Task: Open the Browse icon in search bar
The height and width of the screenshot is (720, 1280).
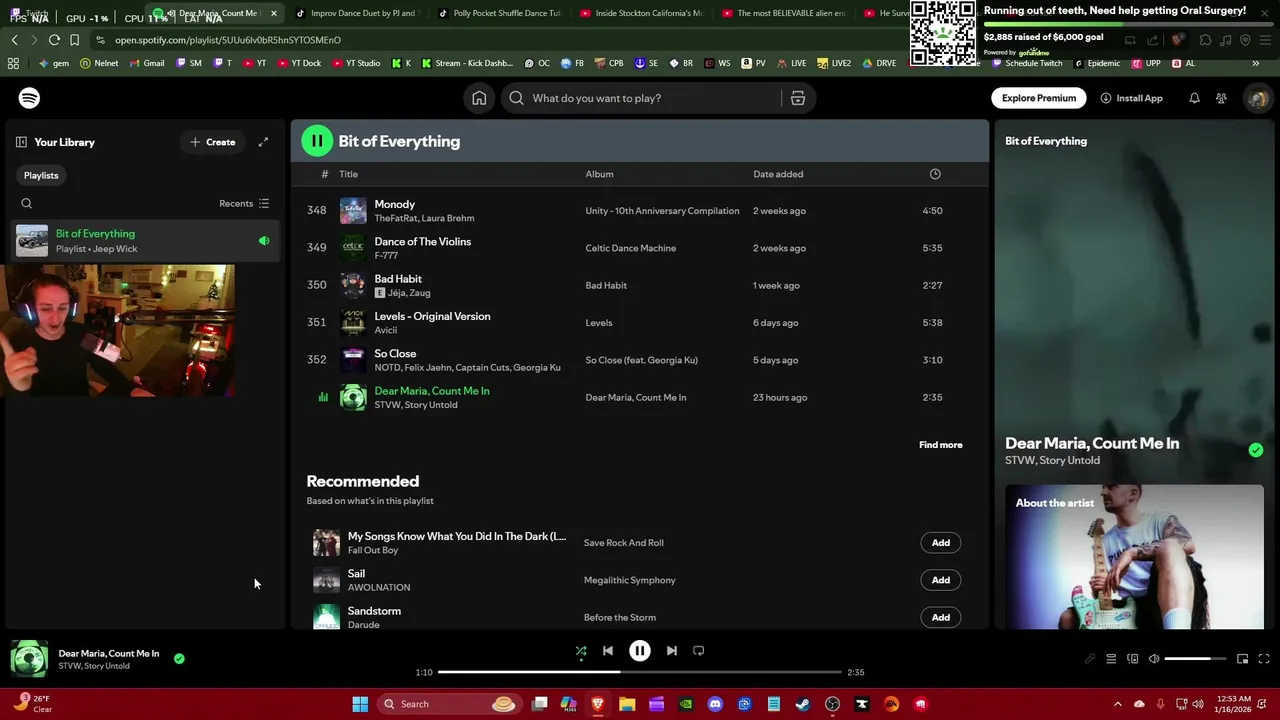Action: coord(798,98)
